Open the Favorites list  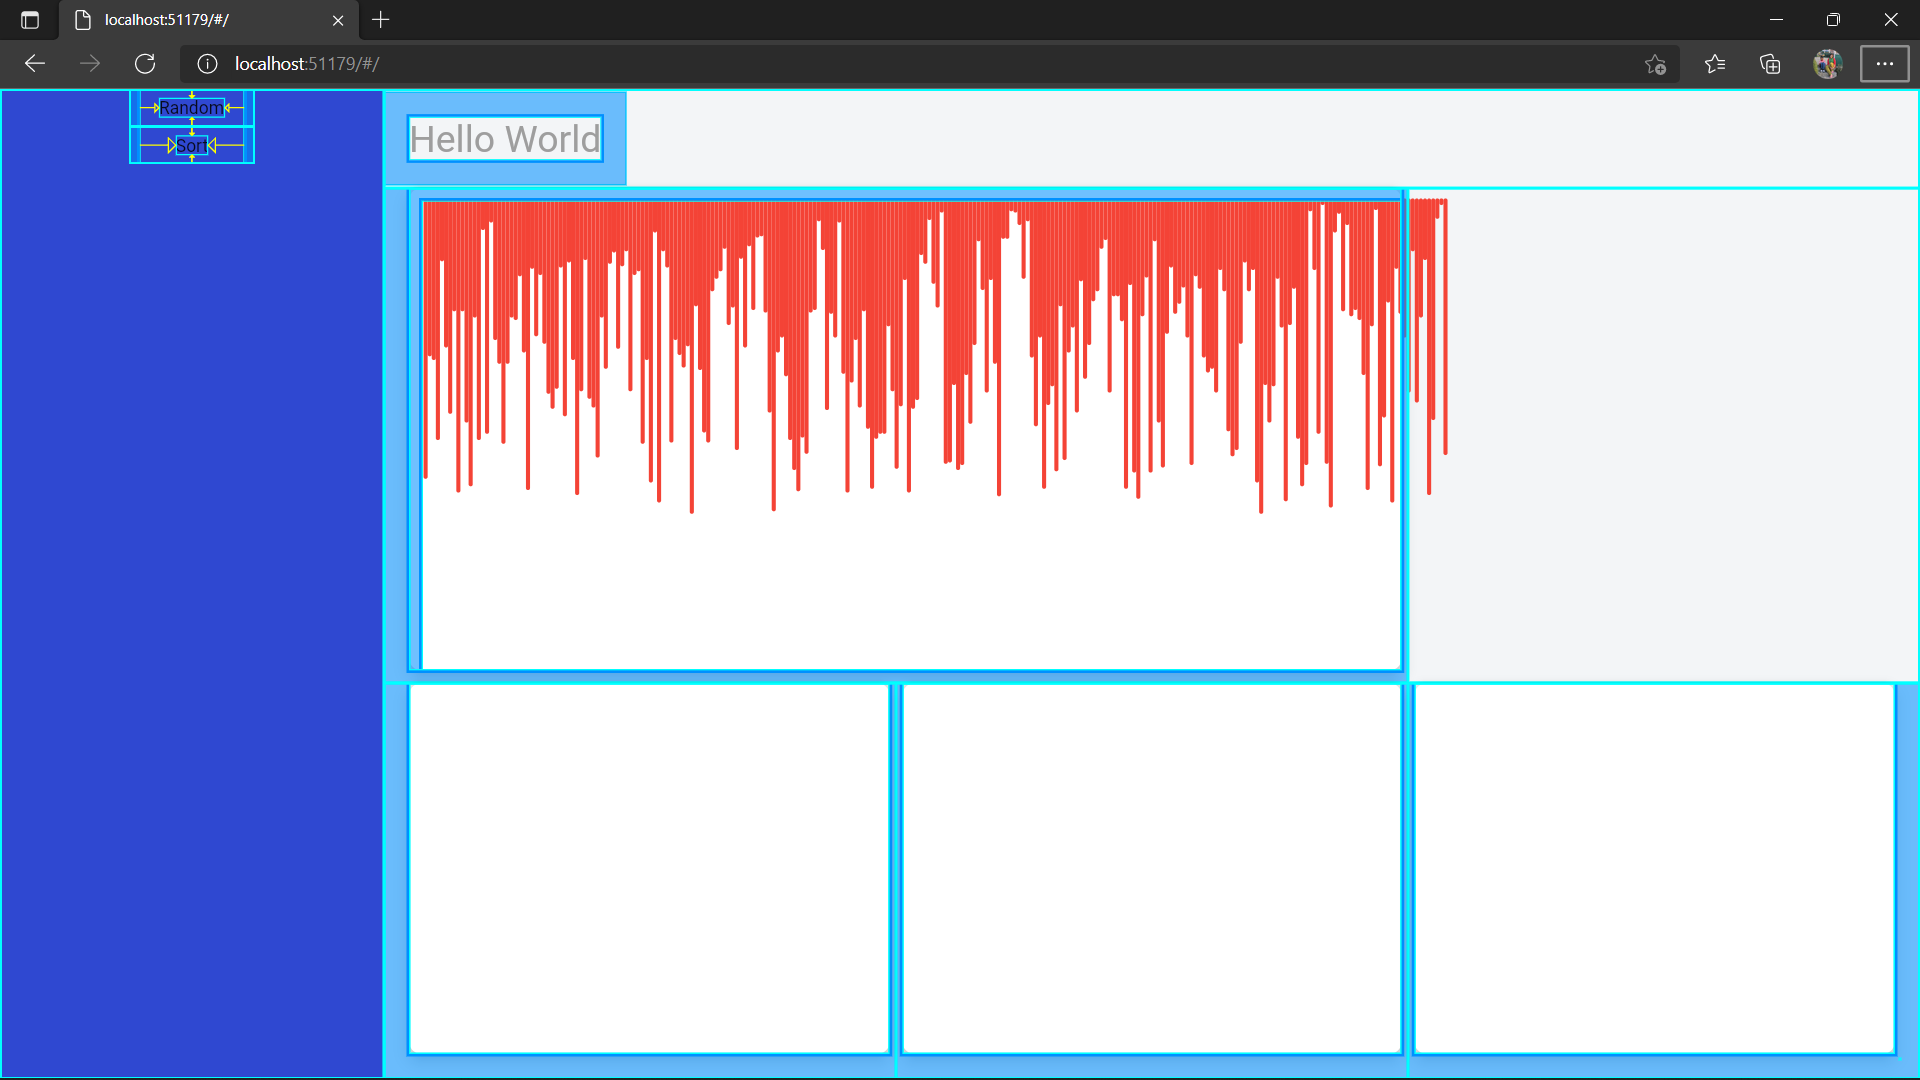(1715, 64)
